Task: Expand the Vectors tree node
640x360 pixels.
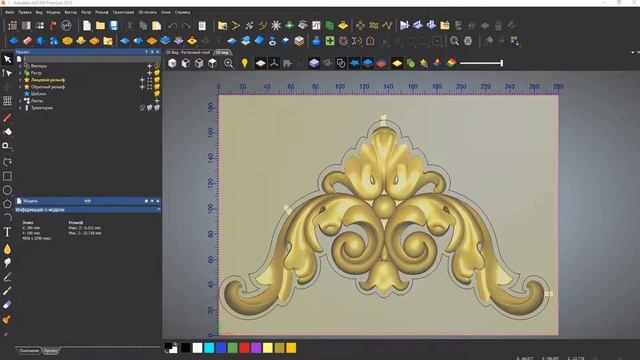Action: 20,66
